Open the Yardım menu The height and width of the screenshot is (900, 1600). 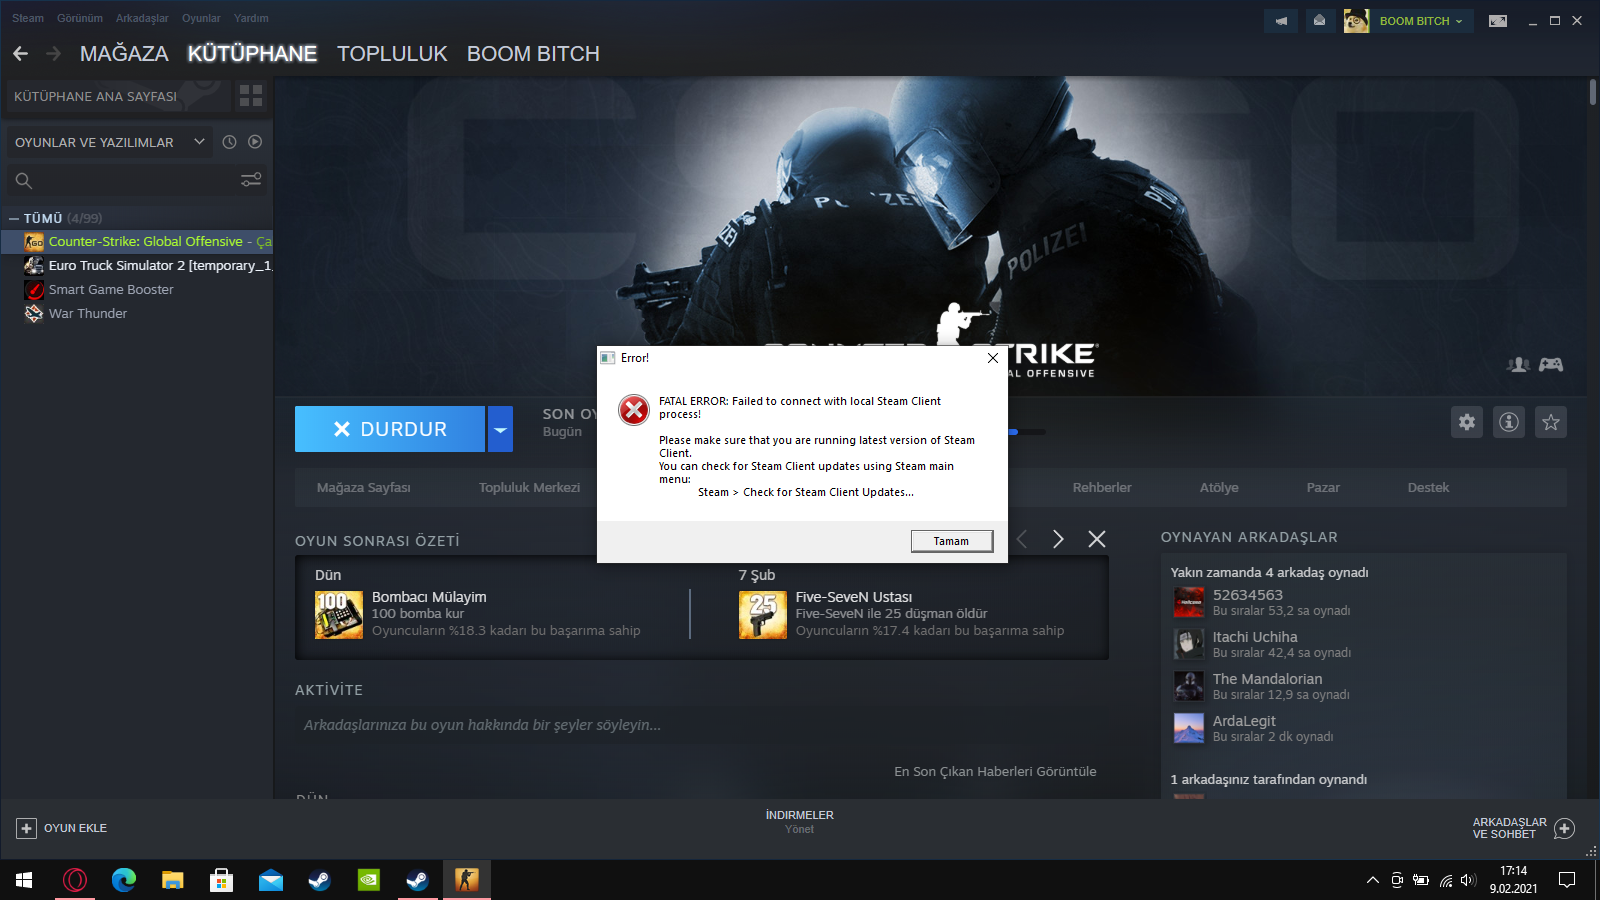click(x=251, y=18)
